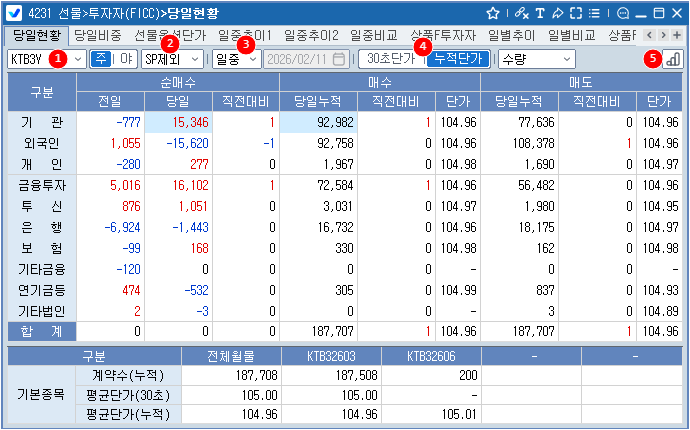690x430 pixels.
Task: Add this screen to favorites with star icon
Action: pyautogui.click(x=492, y=13)
